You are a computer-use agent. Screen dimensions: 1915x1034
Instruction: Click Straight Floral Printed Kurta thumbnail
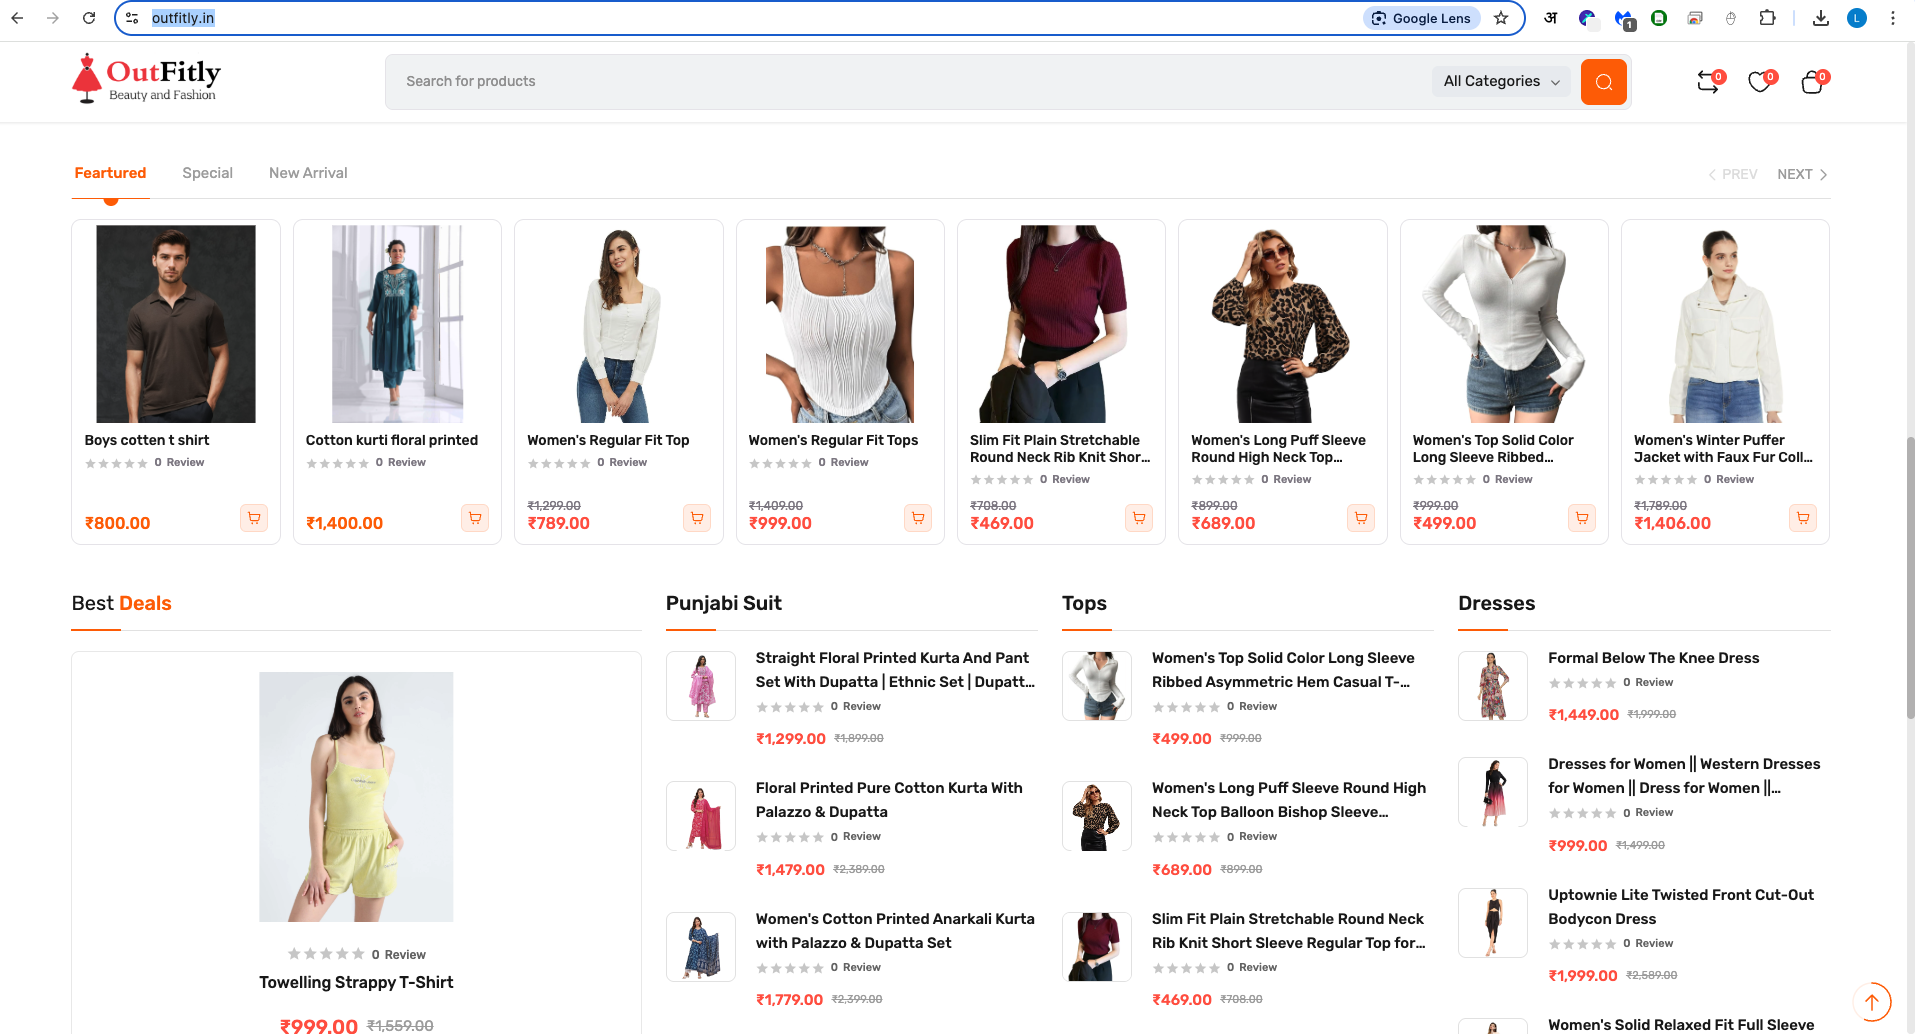coord(700,686)
